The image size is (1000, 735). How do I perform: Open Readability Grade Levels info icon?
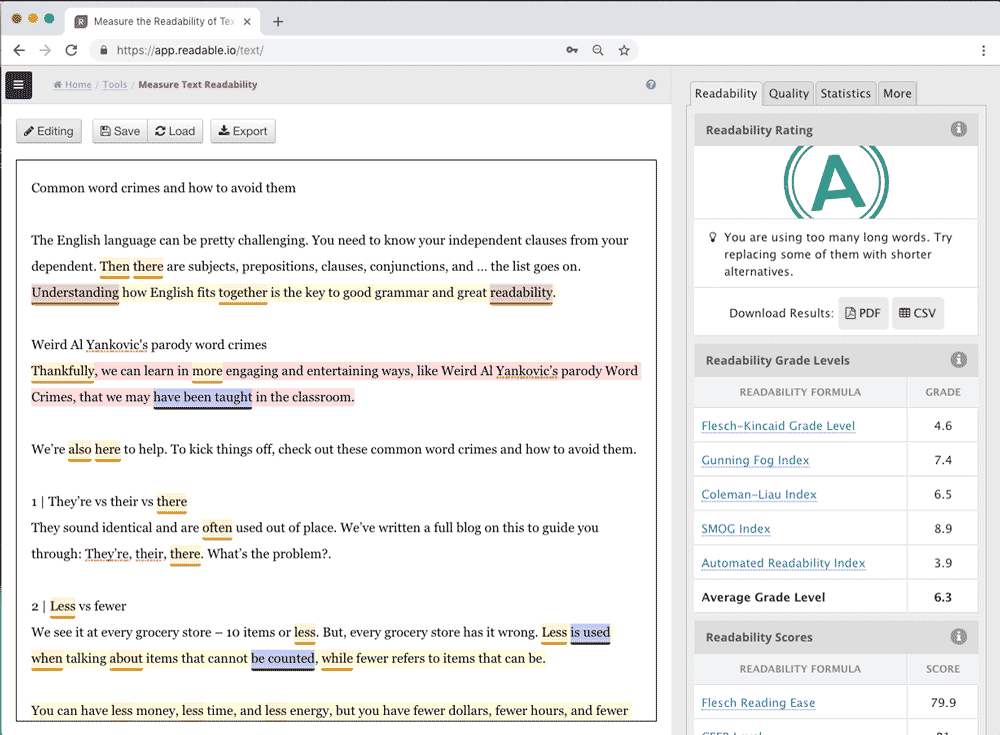(959, 360)
